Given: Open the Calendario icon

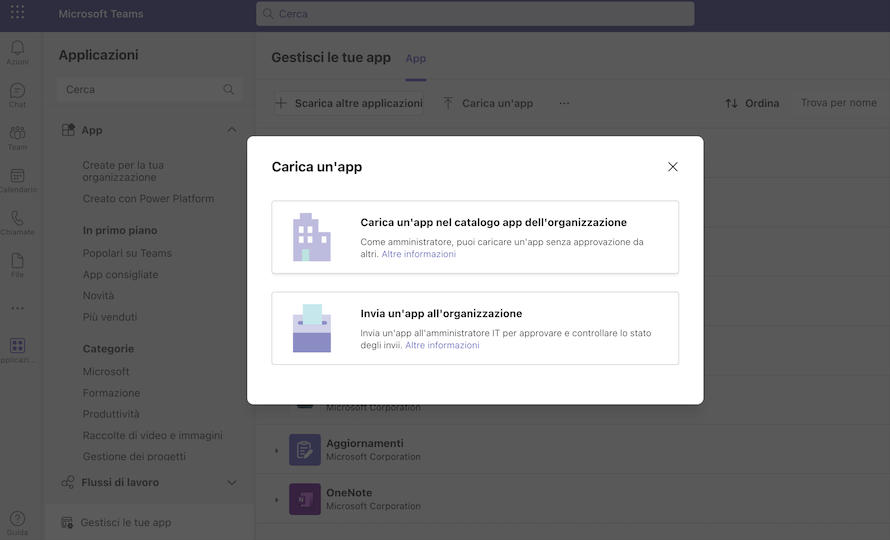Looking at the screenshot, I should [x=18, y=180].
